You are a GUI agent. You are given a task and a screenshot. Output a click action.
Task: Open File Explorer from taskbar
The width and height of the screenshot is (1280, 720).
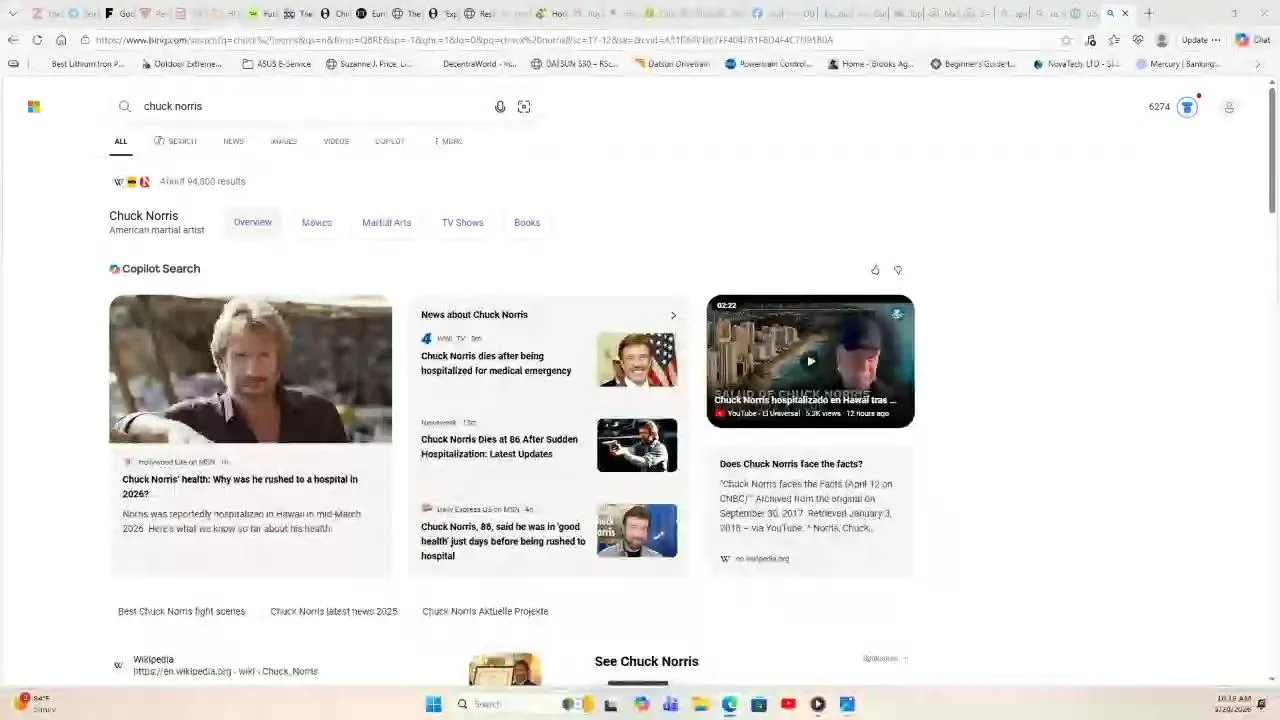click(700, 704)
